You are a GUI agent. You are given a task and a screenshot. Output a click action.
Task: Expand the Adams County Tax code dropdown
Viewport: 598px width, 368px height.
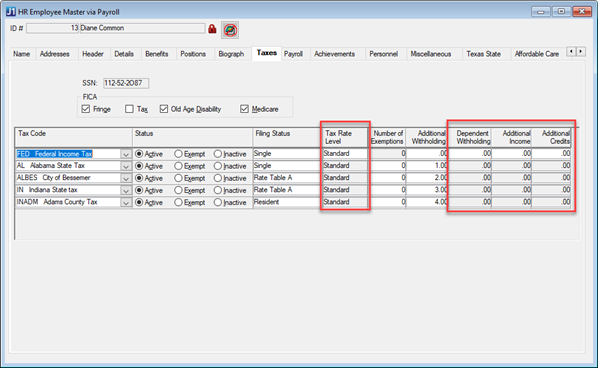(126, 202)
